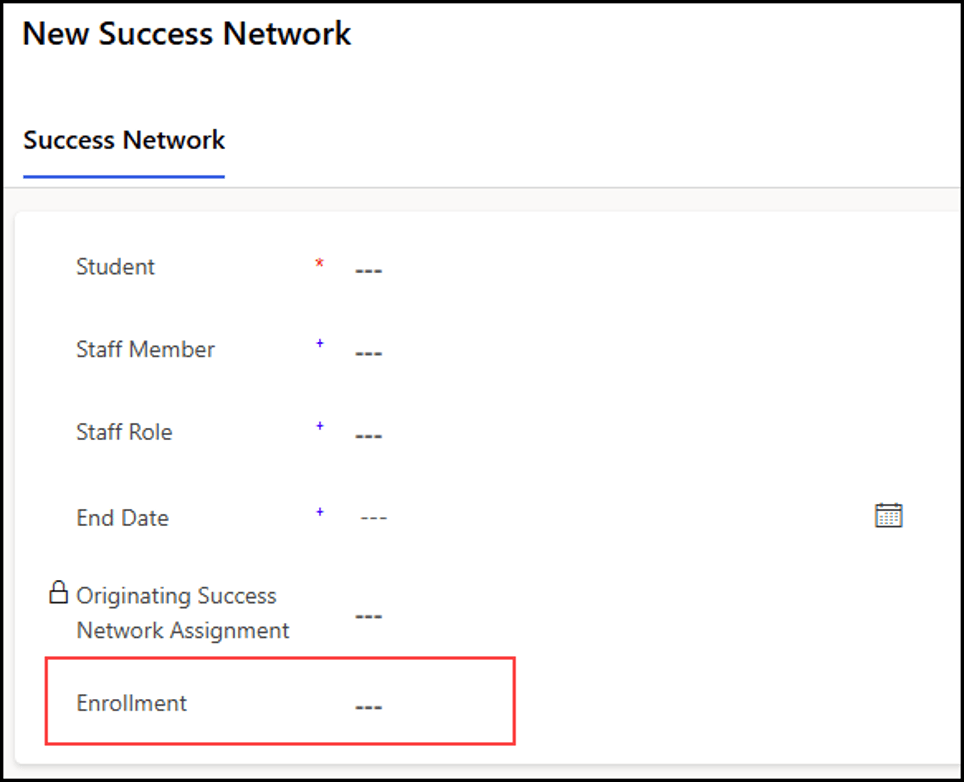Select the Enrollment field value
Viewport: 964px width, 782px height.
pyautogui.click(x=368, y=706)
